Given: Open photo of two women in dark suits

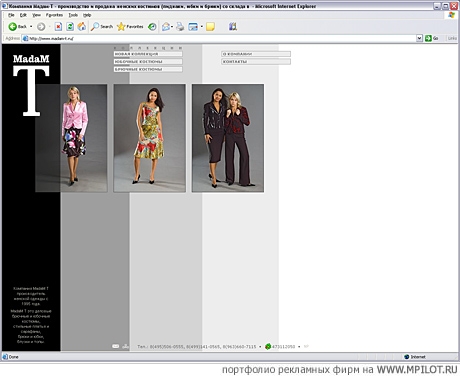Looking at the screenshot, I should (x=228, y=138).
